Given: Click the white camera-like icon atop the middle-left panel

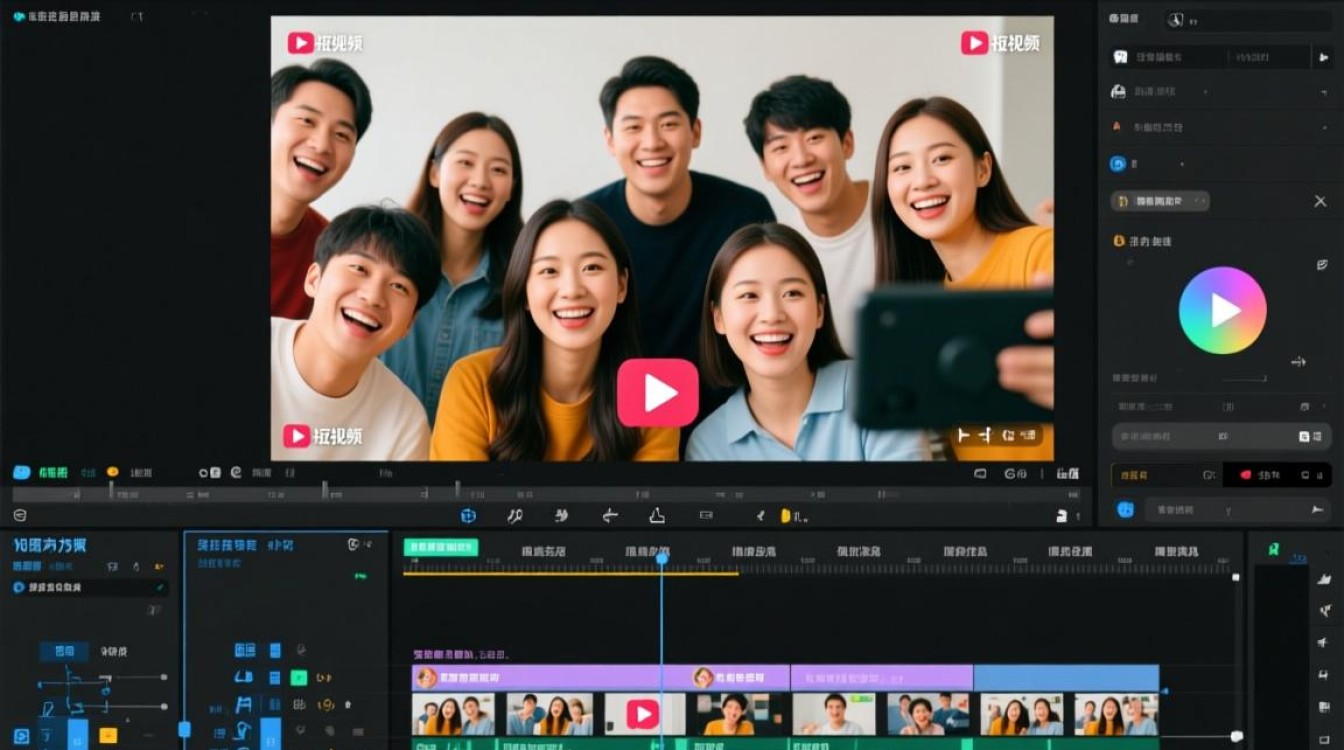Looking at the screenshot, I should tap(355, 545).
